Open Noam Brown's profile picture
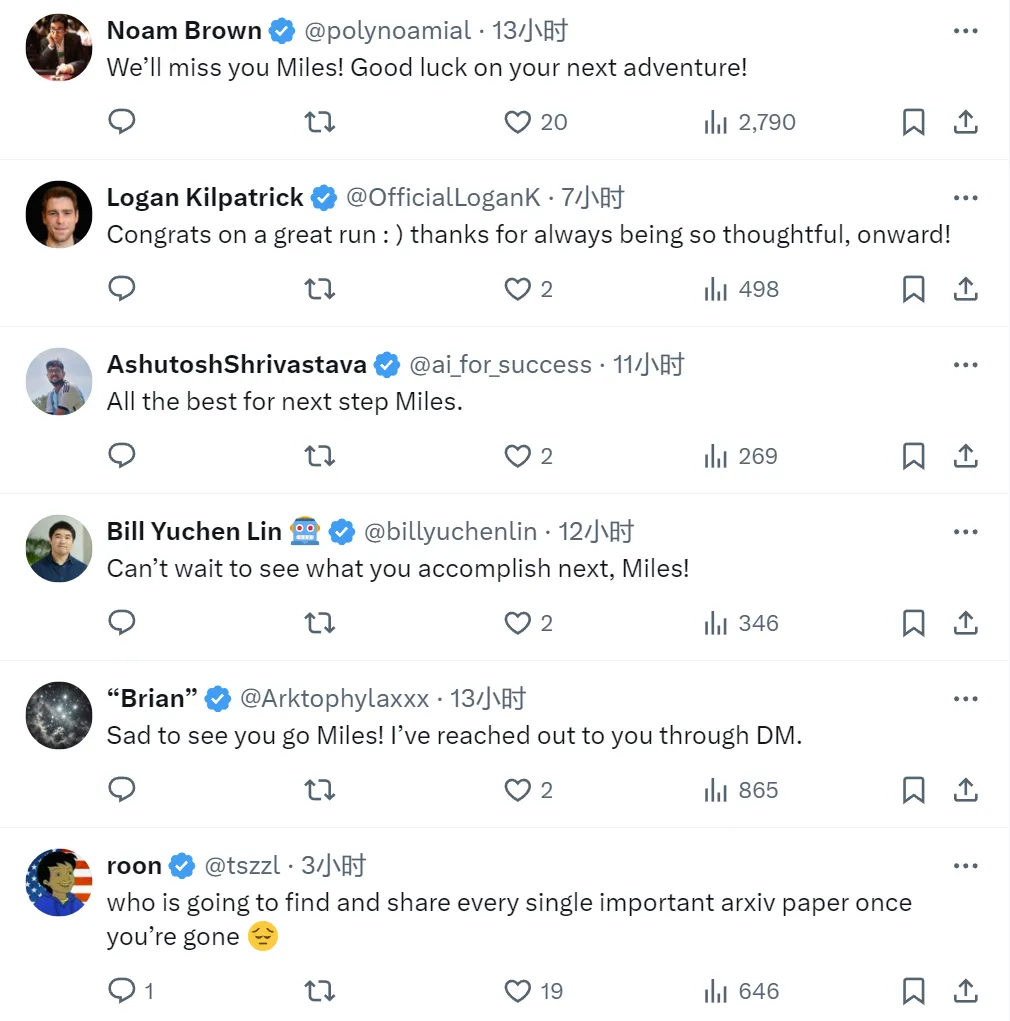Image resolution: width=1010 pixels, height=1021 pixels. pyautogui.click(x=59, y=48)
